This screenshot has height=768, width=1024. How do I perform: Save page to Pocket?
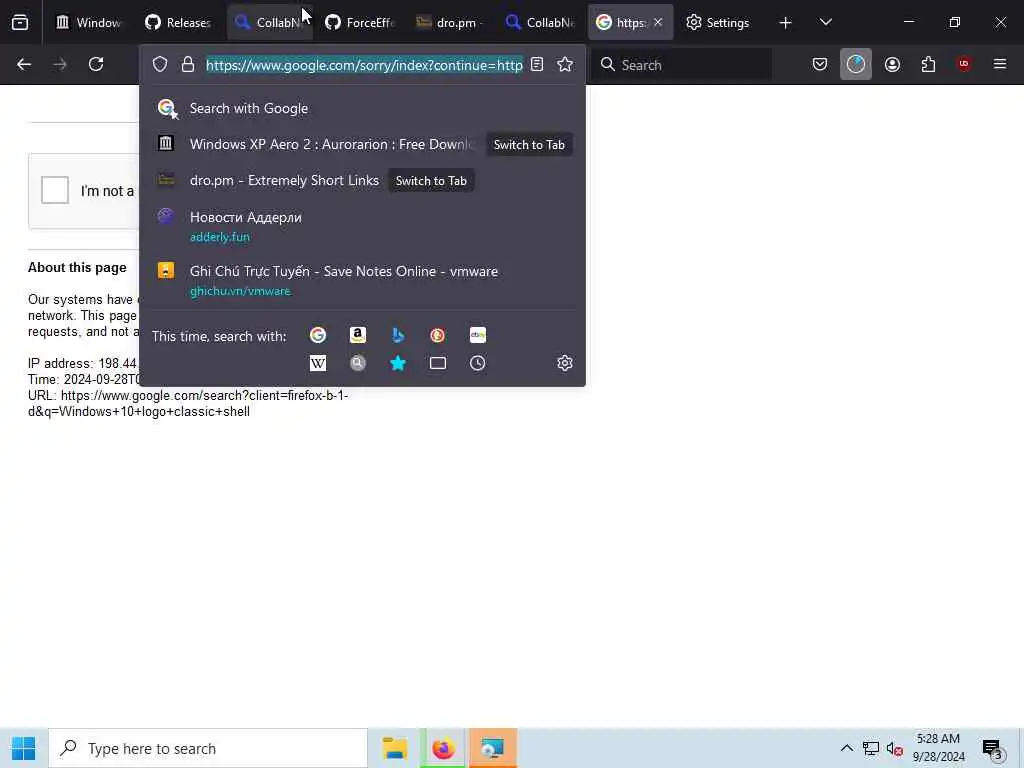click(x=820, y=64)
